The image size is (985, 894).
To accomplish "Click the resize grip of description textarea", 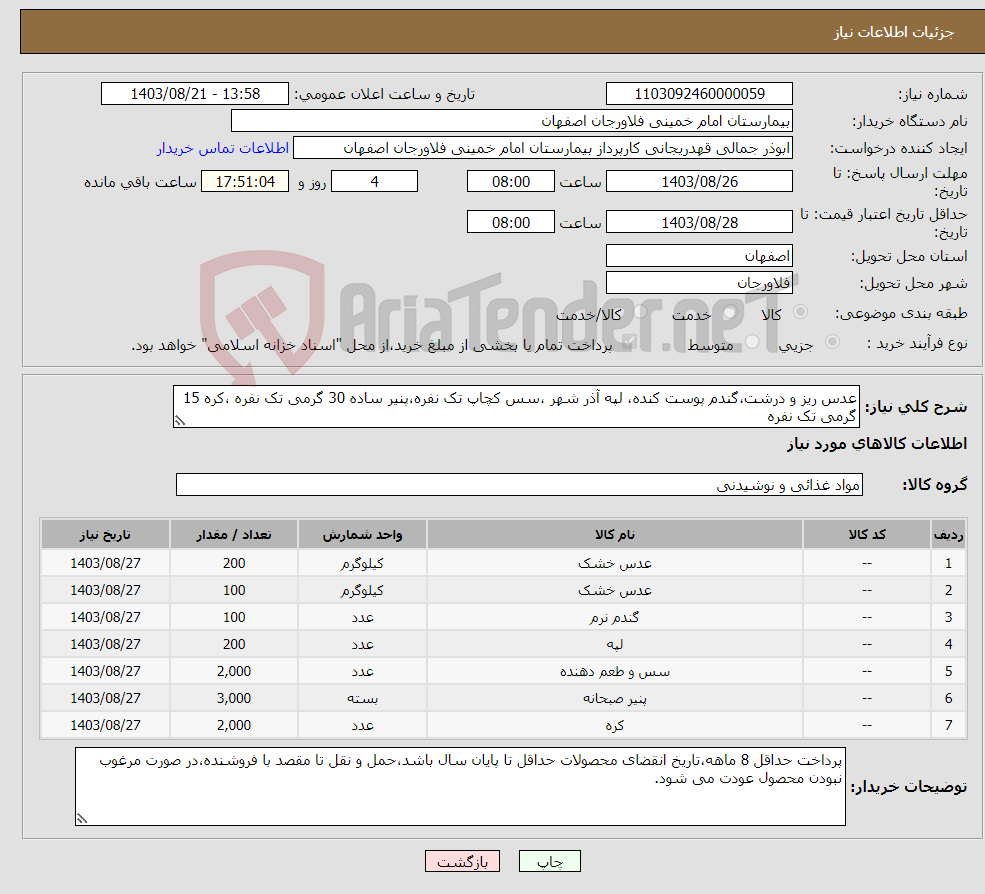I will [x=180, y=421].
